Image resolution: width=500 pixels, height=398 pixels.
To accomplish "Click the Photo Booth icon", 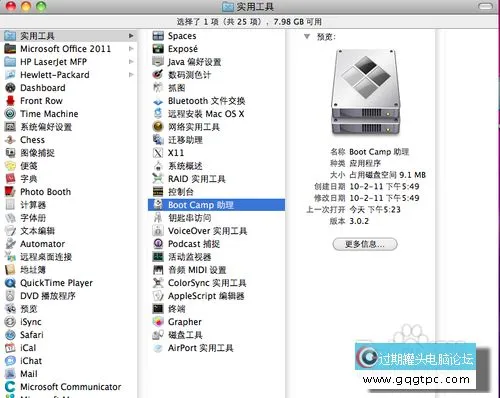I will tap(10, 192).
